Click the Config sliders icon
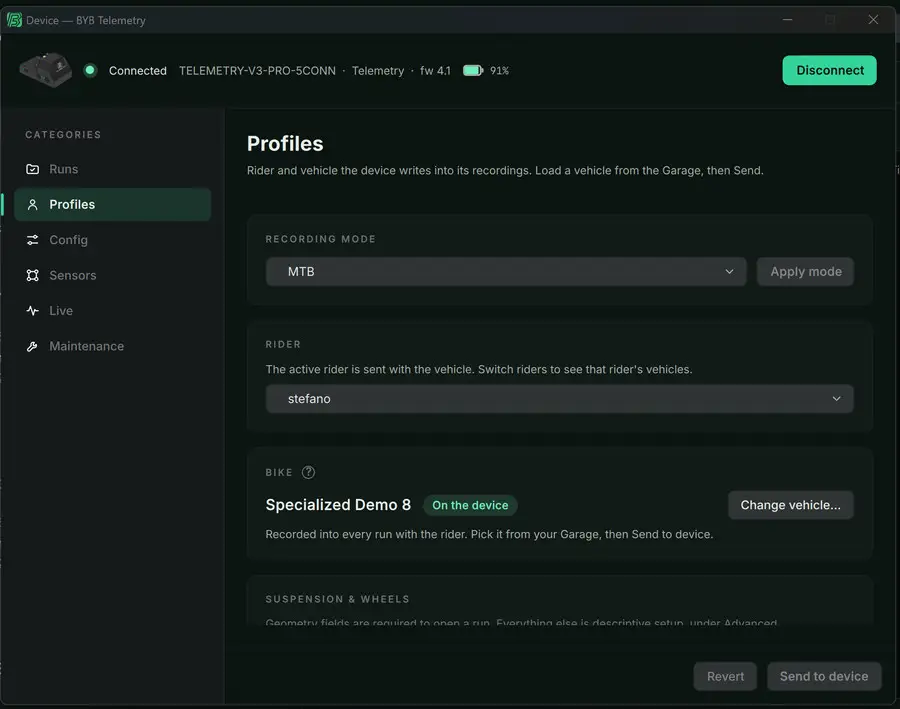Image resolution: width=900 pixels, height=709 pixels. 33,240
